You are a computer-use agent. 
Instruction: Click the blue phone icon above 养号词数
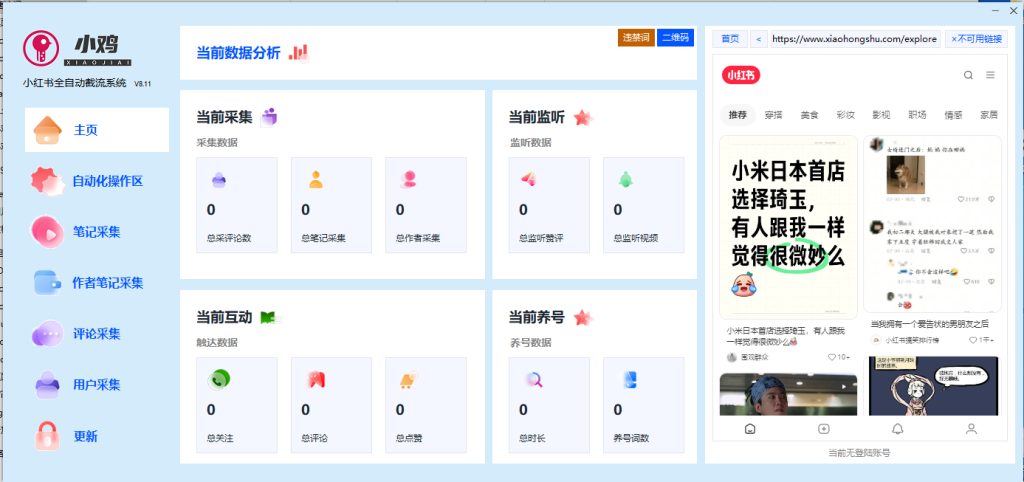(630, 379)
